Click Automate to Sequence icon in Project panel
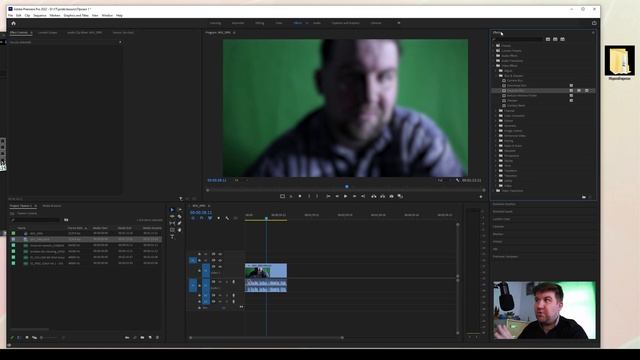Image resolution: width=640 pixels, height=360 pixels. point(127,338)
